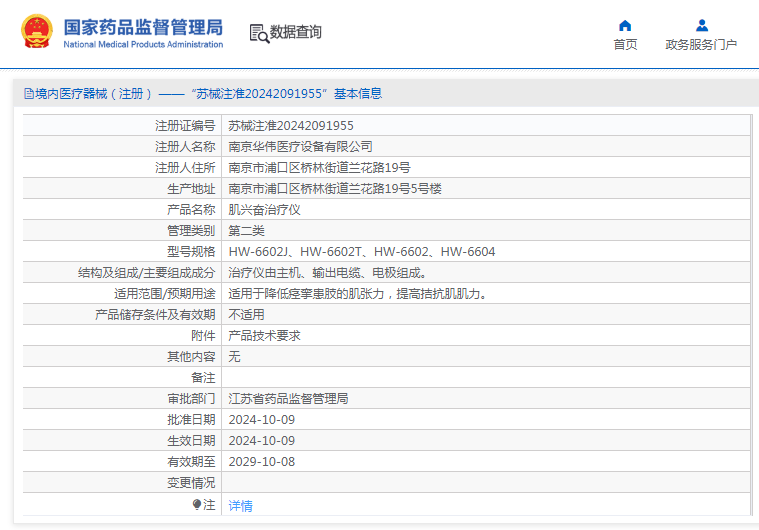Select address 南京市浦口区桥林街道兰花路19号

pos(319,168)
